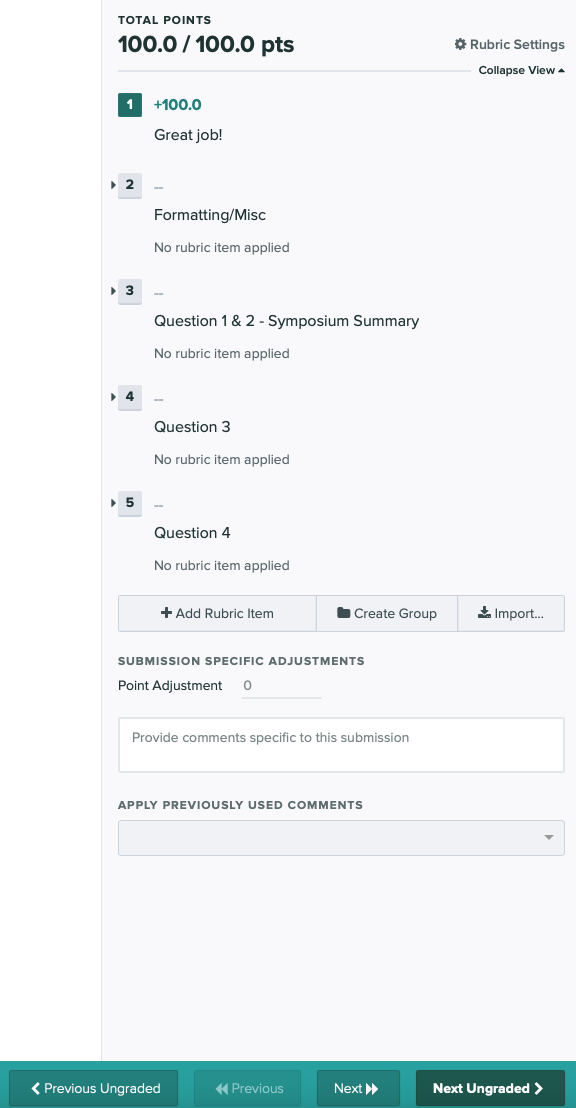Toggle rubric item 1 Great job
576x1108 pixels.
coord(130,105)
